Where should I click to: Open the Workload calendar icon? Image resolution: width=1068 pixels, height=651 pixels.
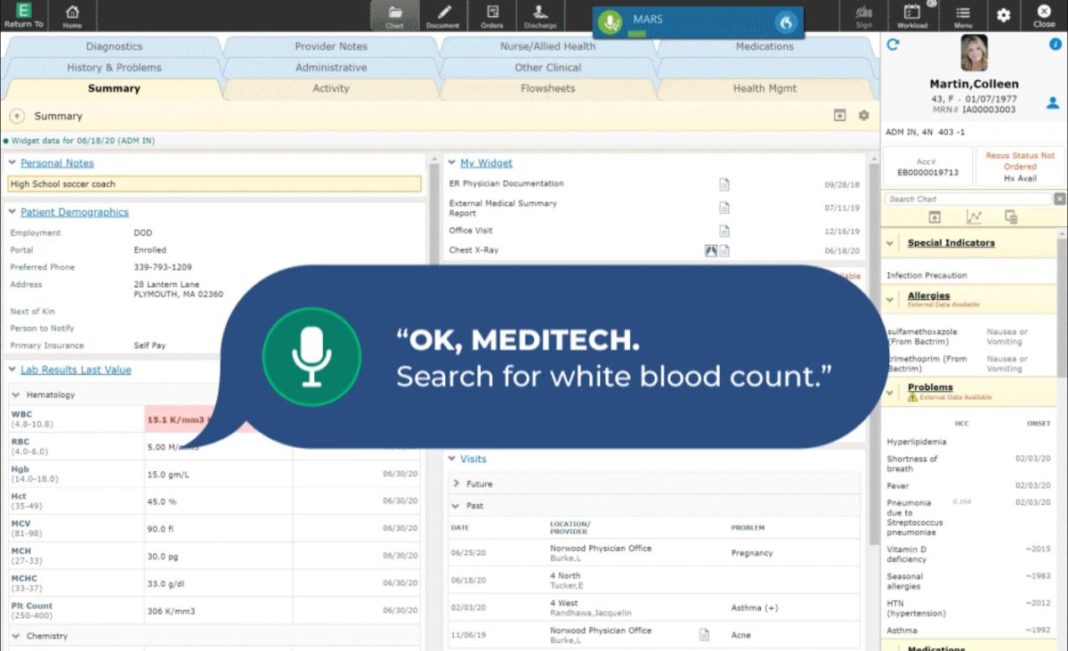(912, 15)
